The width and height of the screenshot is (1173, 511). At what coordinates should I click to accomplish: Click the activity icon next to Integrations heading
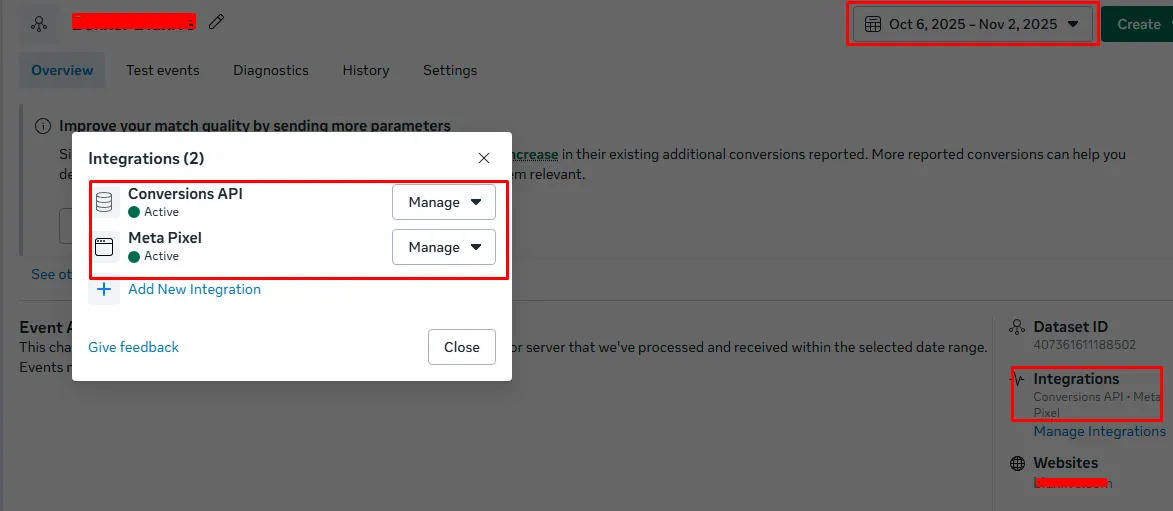coord(1018,379)
